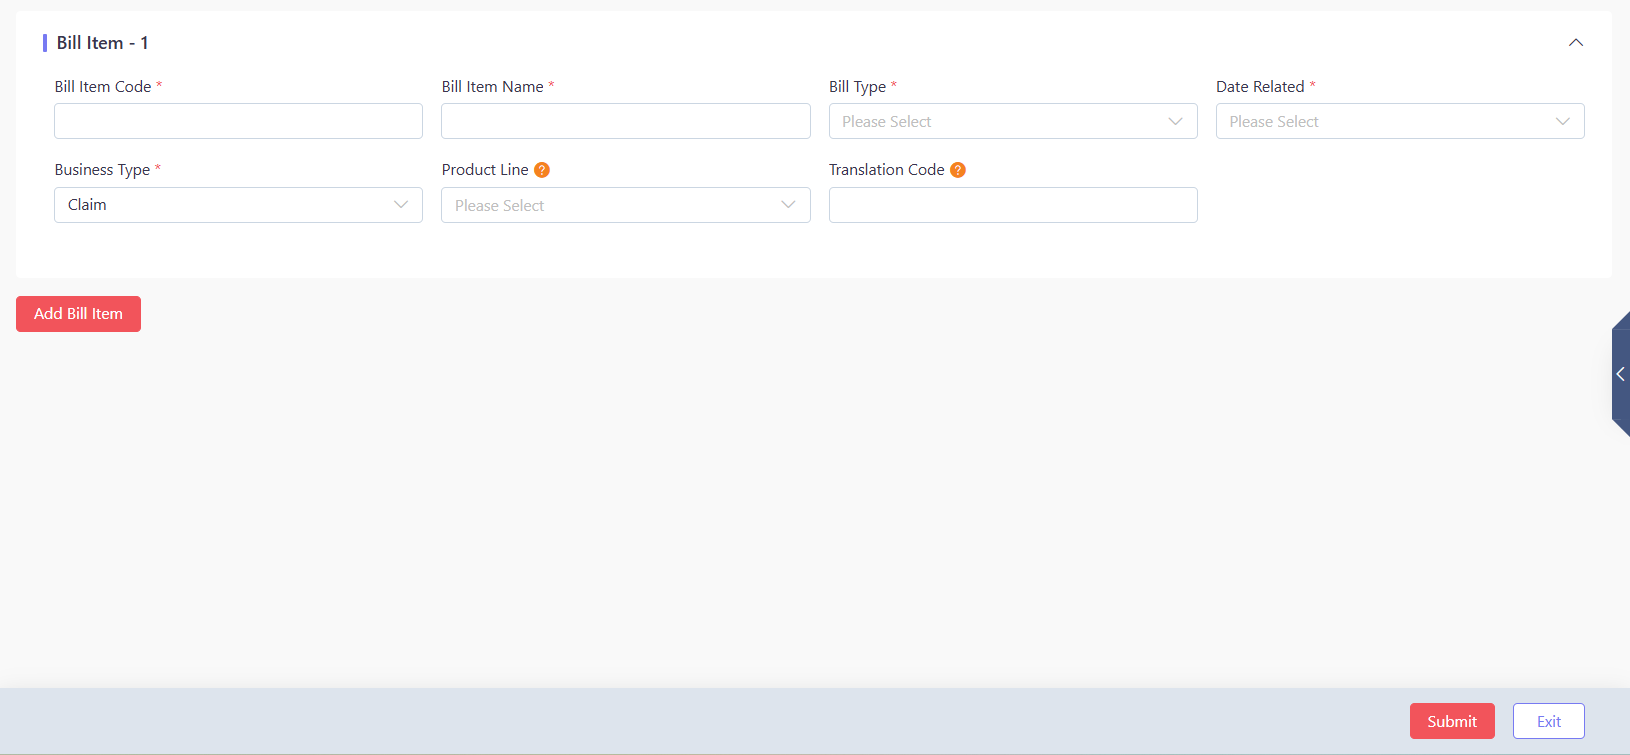Viewport: 1630px width, 755px height.
Task: Focus the Bill Item Name input field
Action: tap(626, 121)
